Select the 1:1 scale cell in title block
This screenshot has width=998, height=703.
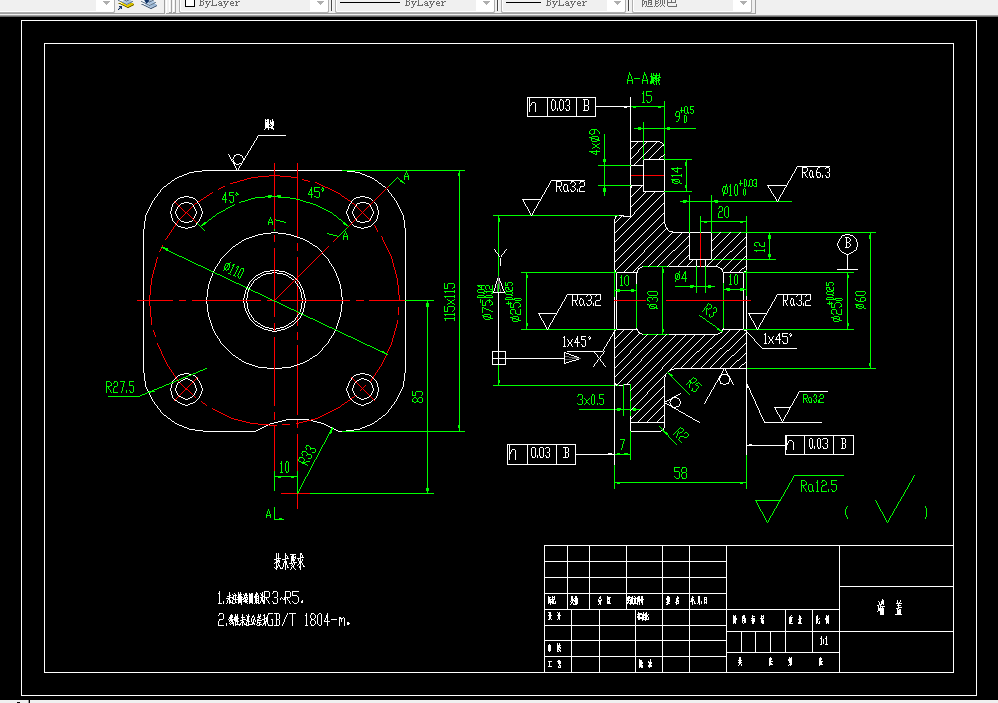click(824, 641)
